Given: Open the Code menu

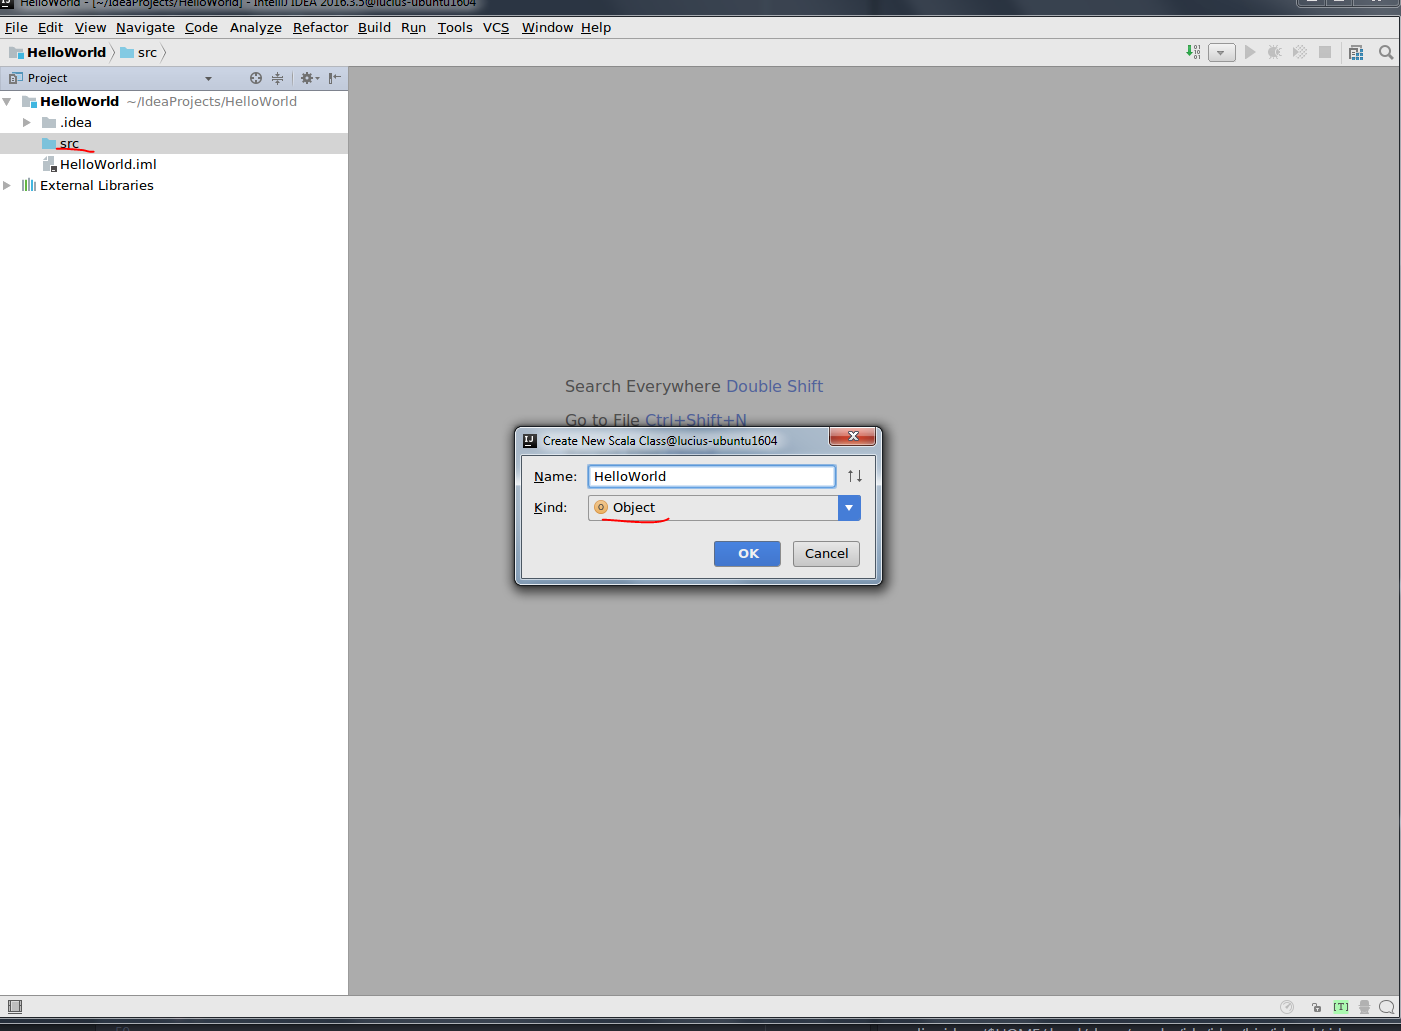Looking at the screenshot, I should (x=201, y=28).
